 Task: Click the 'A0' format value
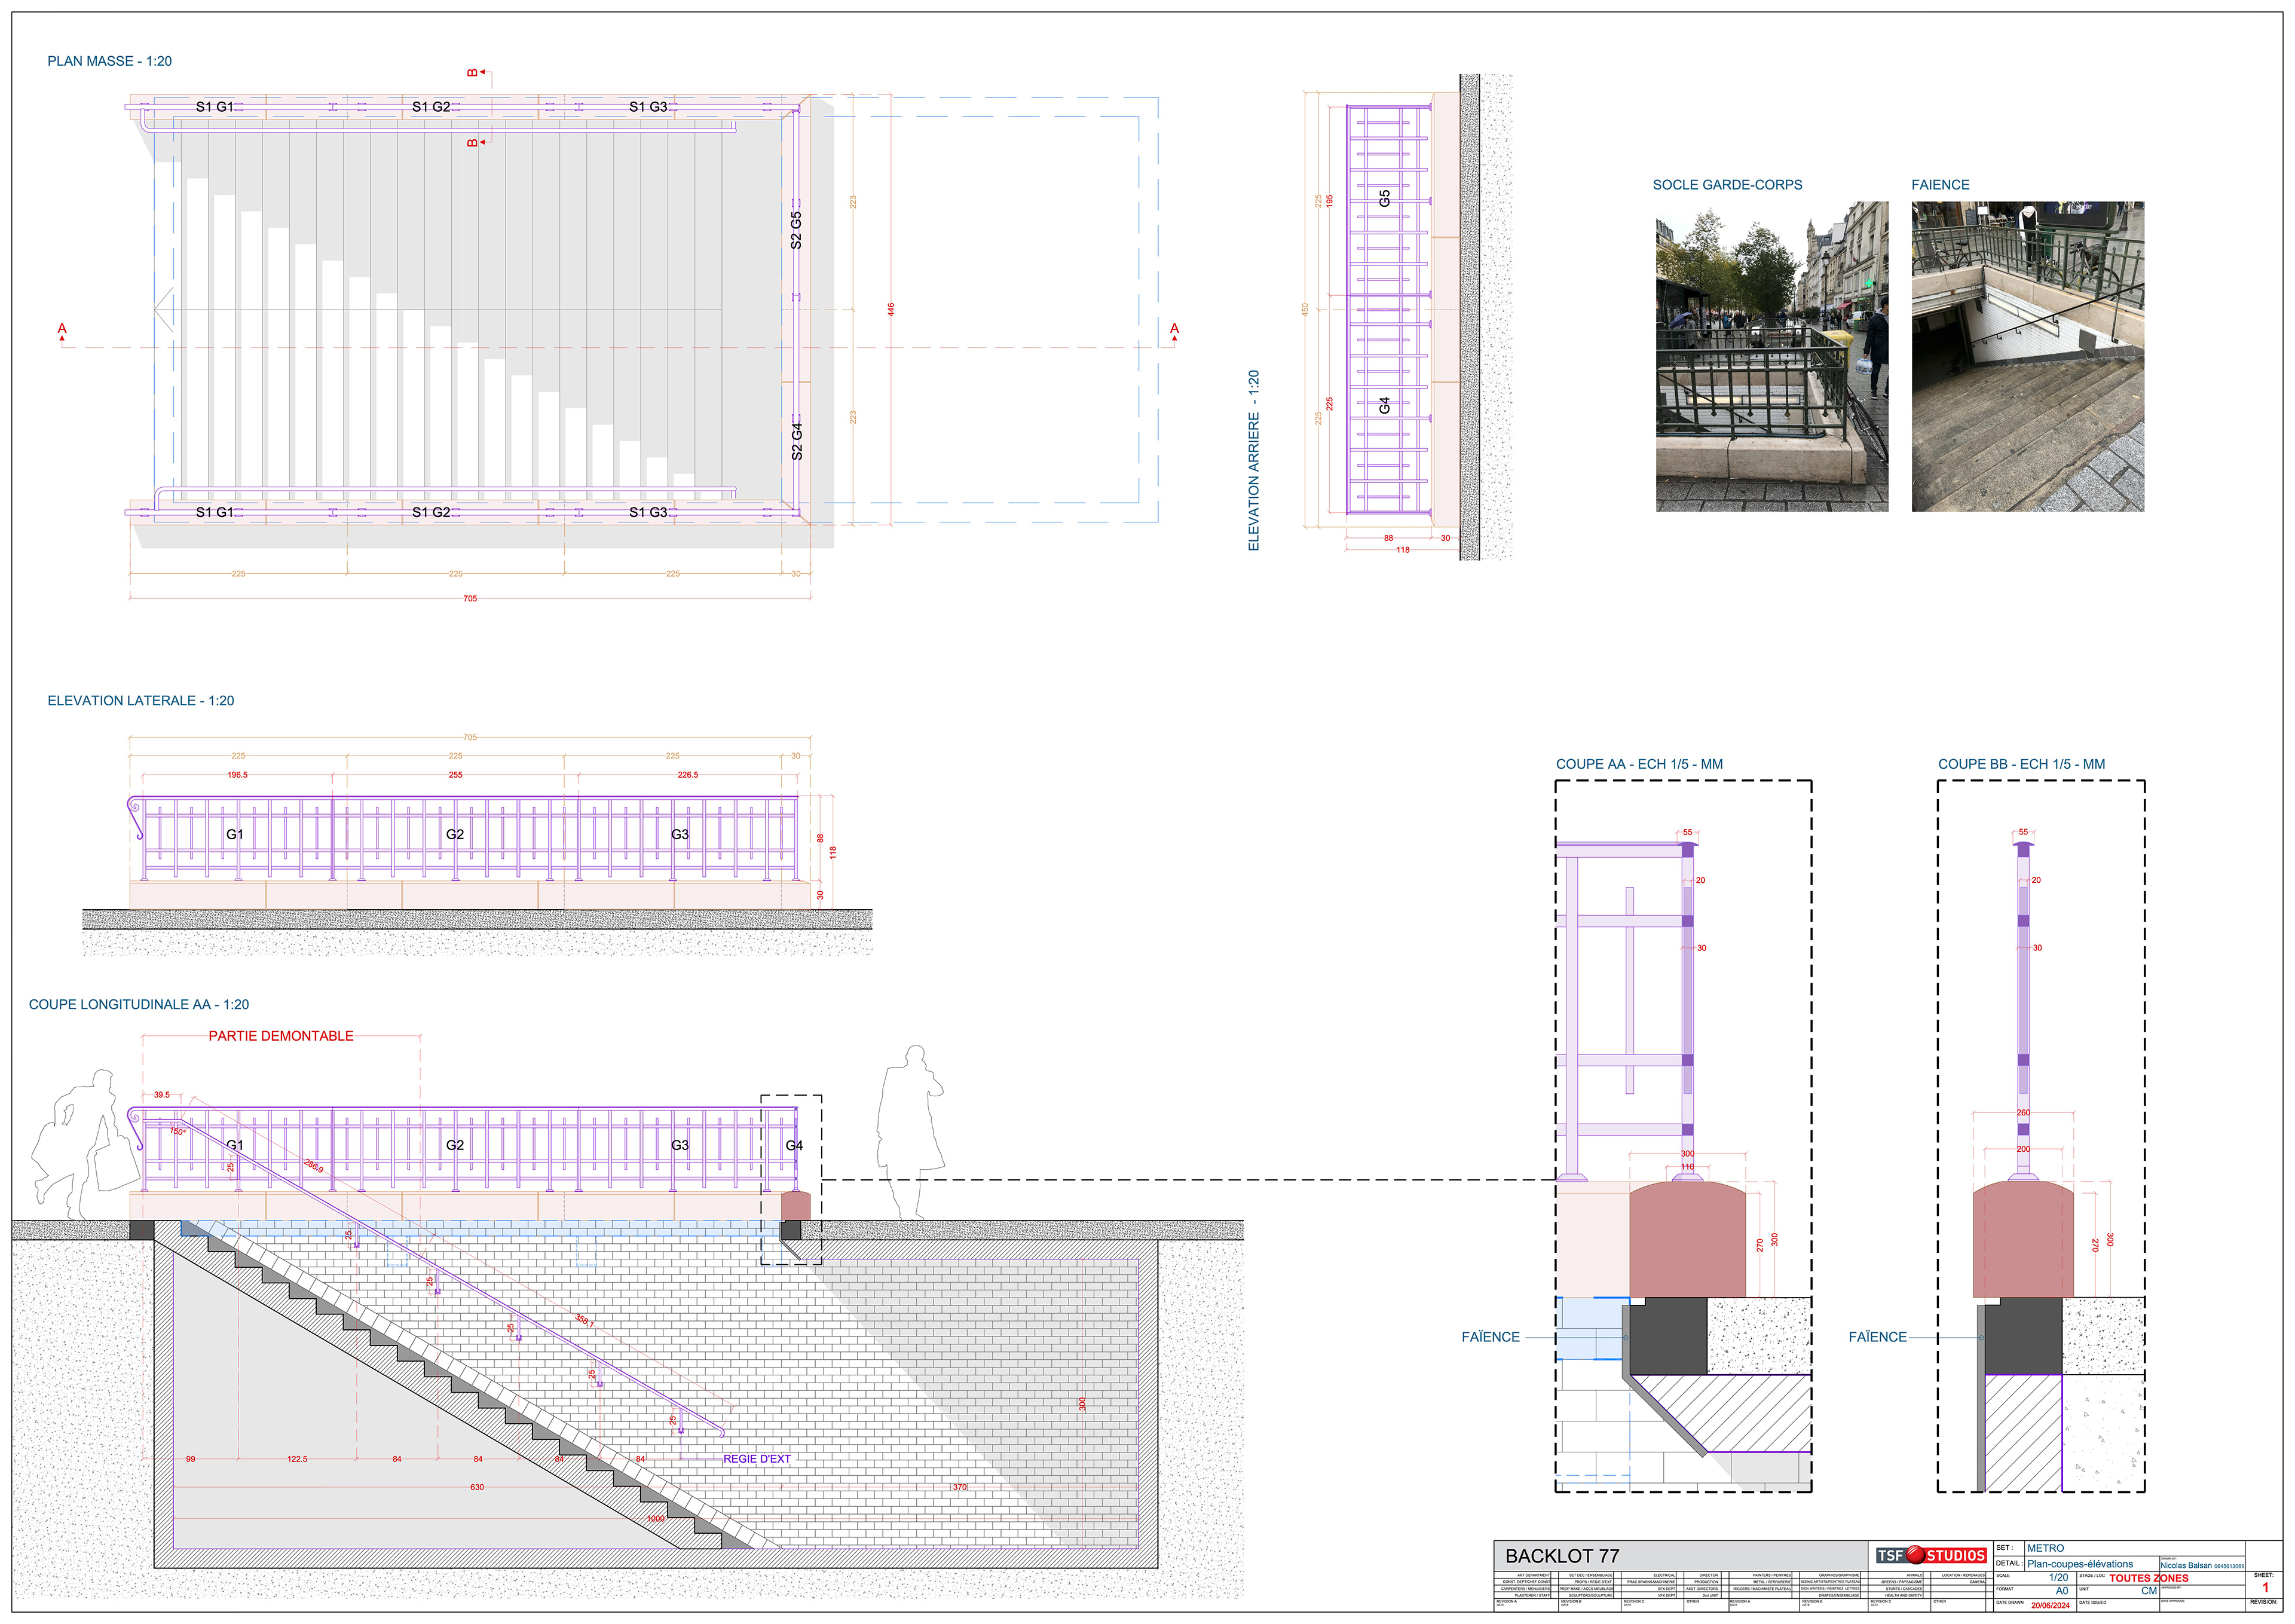[2062, 1591]
